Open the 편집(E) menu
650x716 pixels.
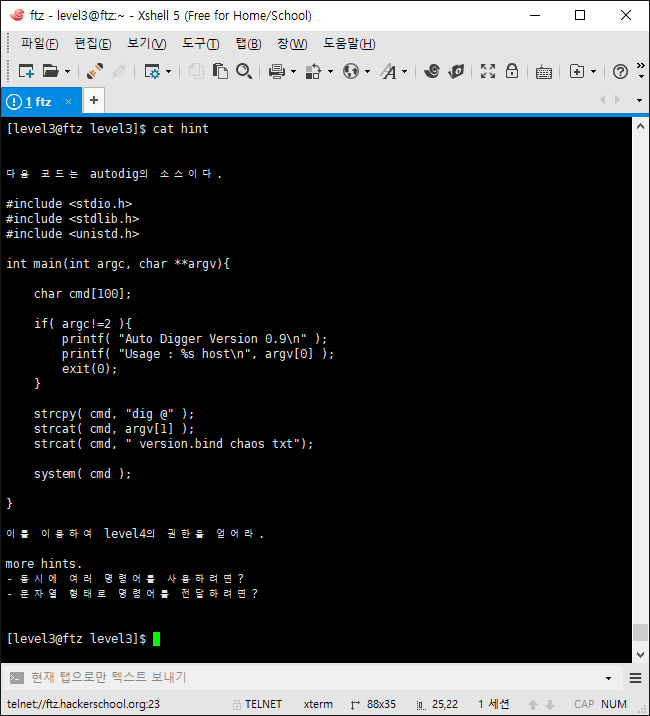point(93,43)
